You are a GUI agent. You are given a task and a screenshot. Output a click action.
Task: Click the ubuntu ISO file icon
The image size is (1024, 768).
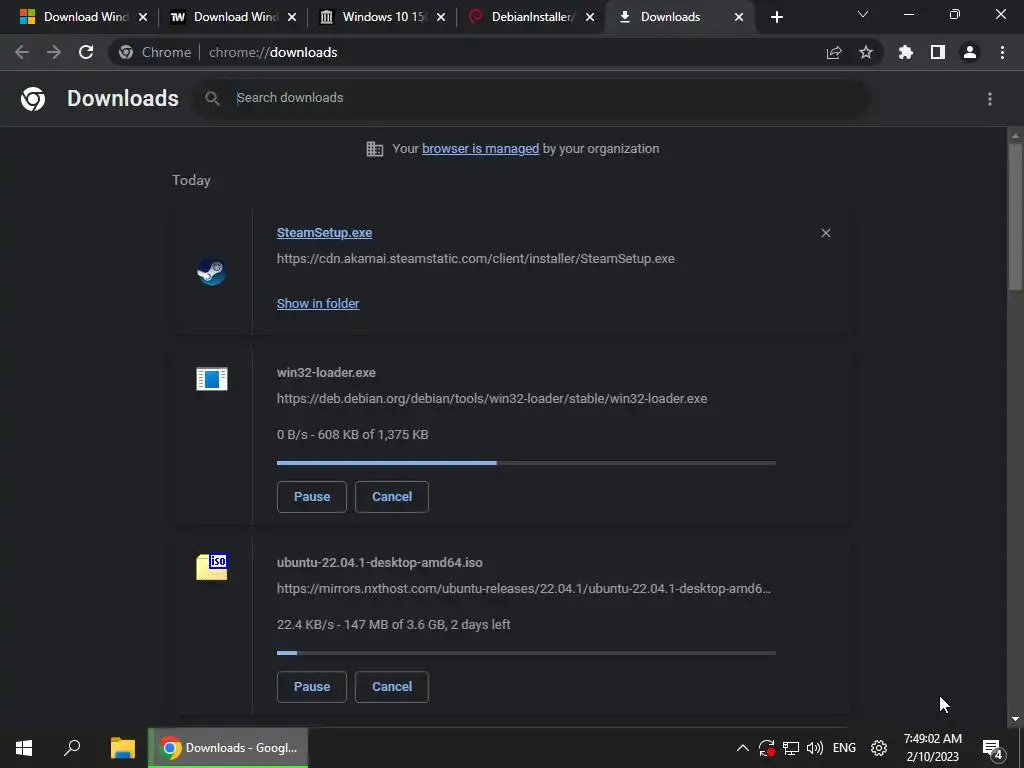pos(212,567)
